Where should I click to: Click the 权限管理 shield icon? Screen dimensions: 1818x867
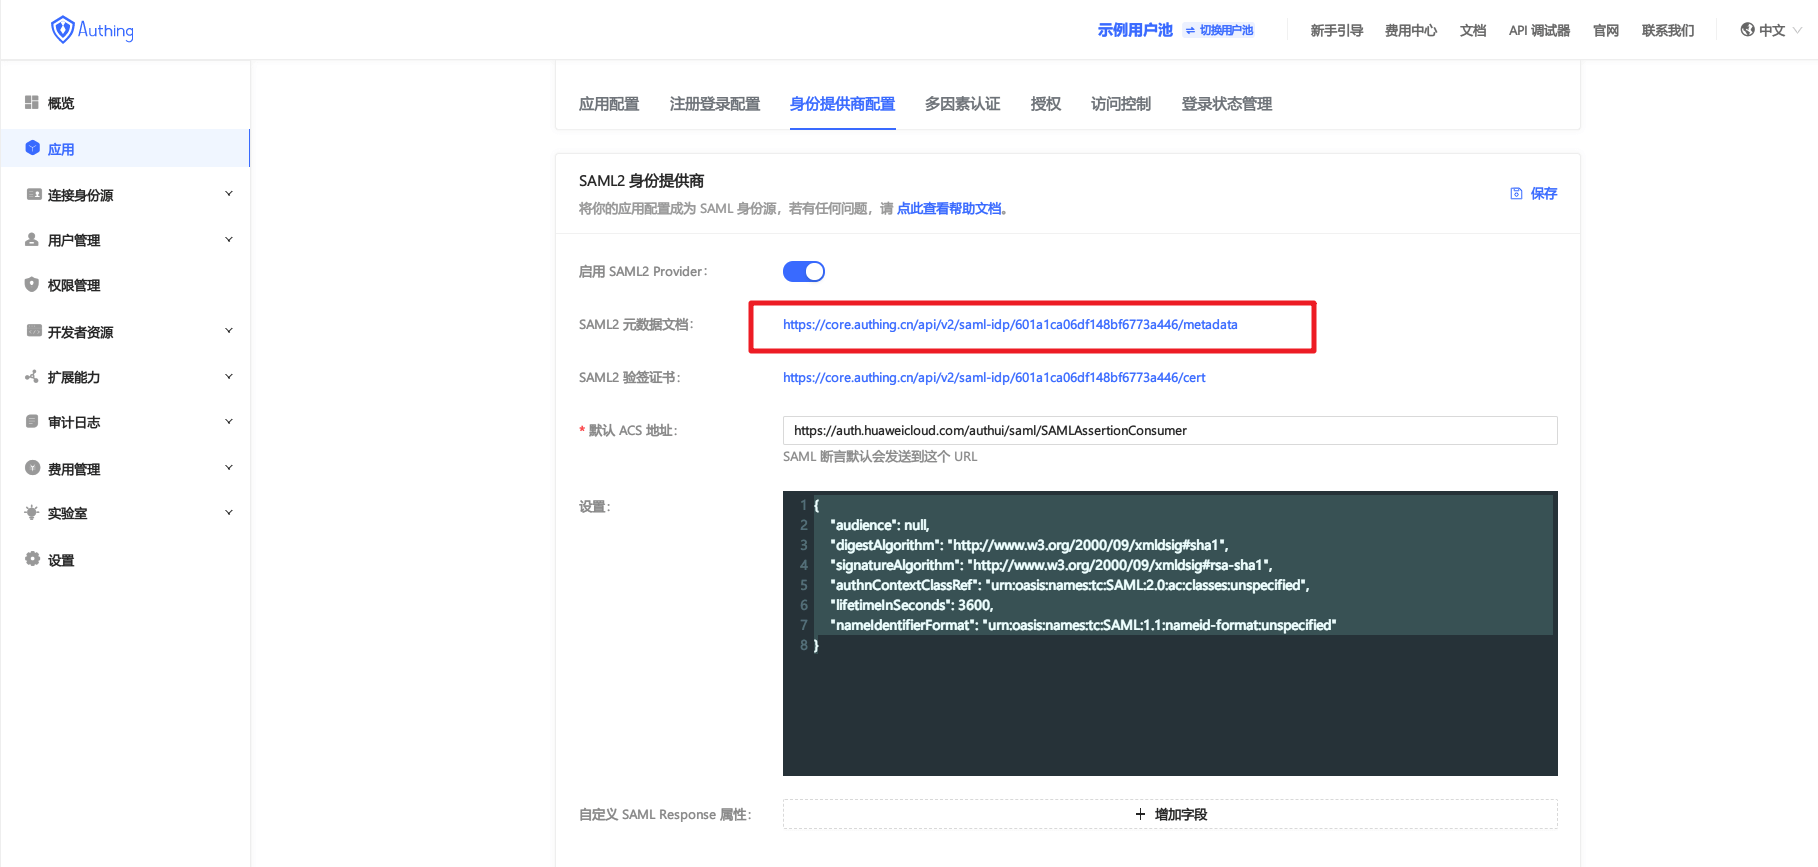(32, 285)
